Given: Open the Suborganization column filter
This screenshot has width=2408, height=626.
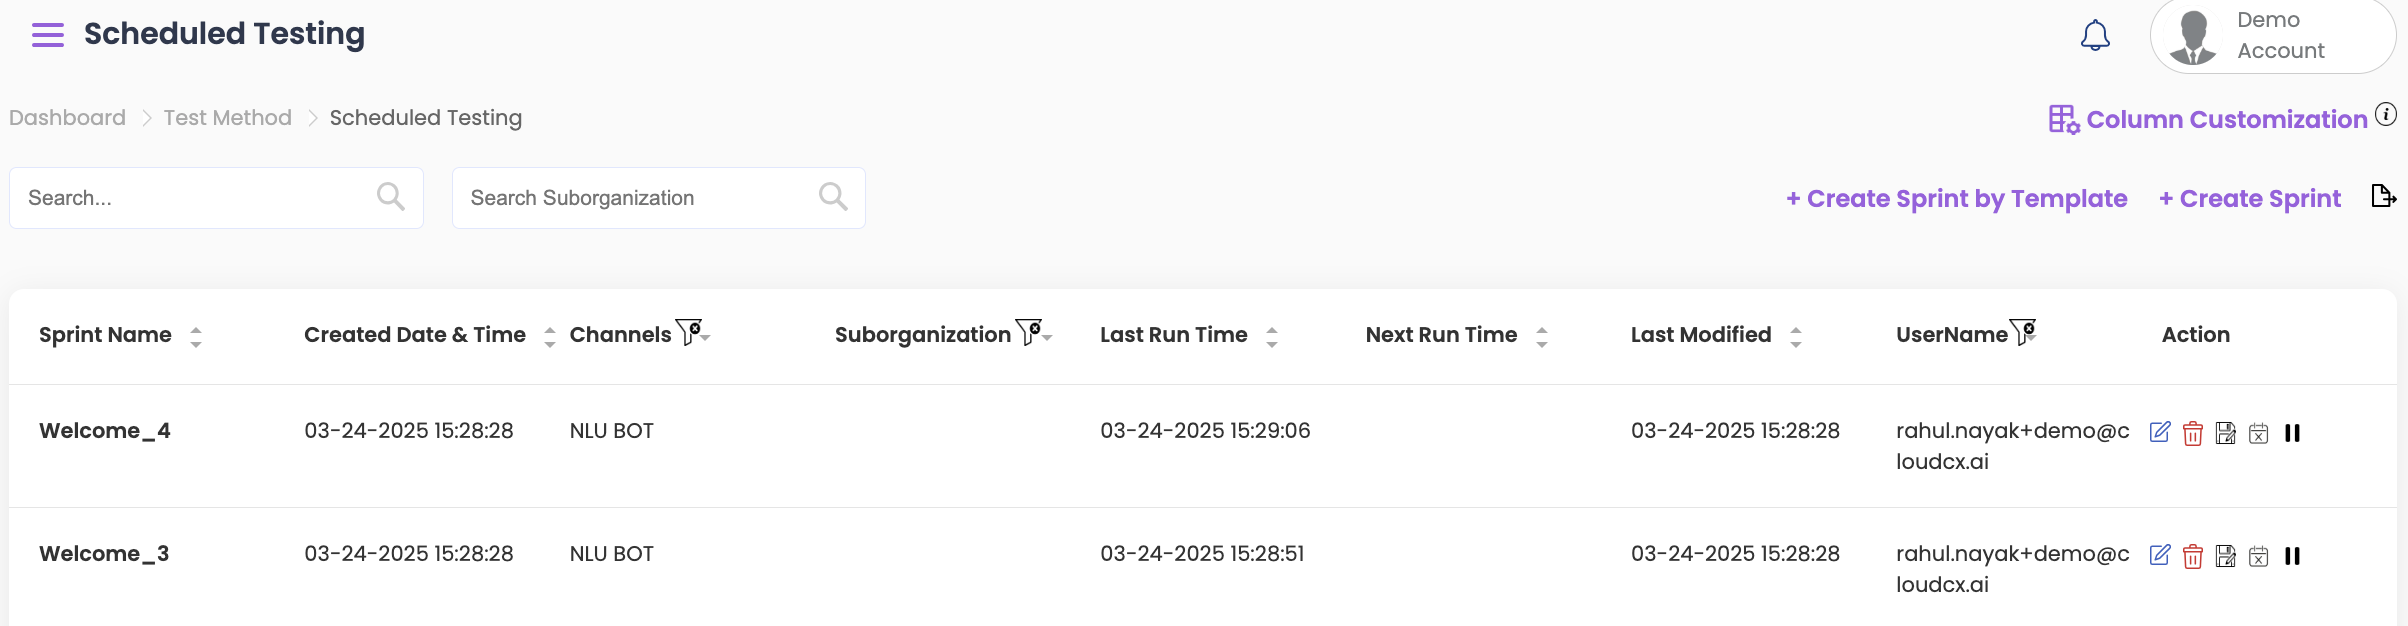Looking at the screenshot, I should pos(1031,332).
